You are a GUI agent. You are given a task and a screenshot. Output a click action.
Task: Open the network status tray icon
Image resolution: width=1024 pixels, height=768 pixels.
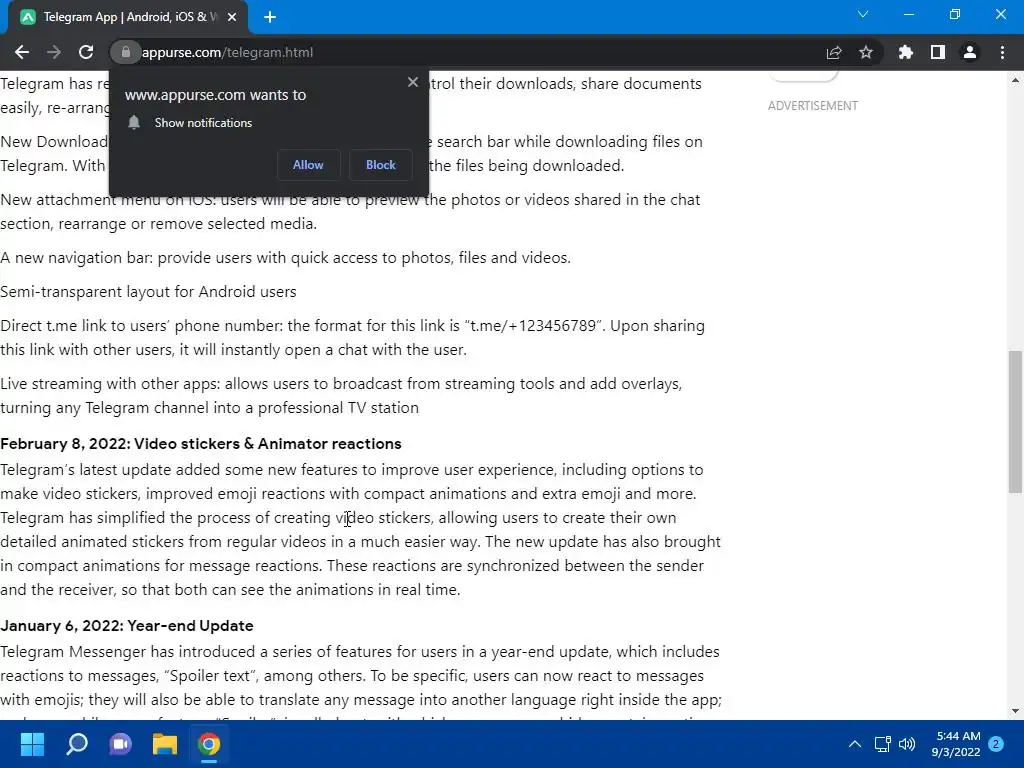[882, 744]
